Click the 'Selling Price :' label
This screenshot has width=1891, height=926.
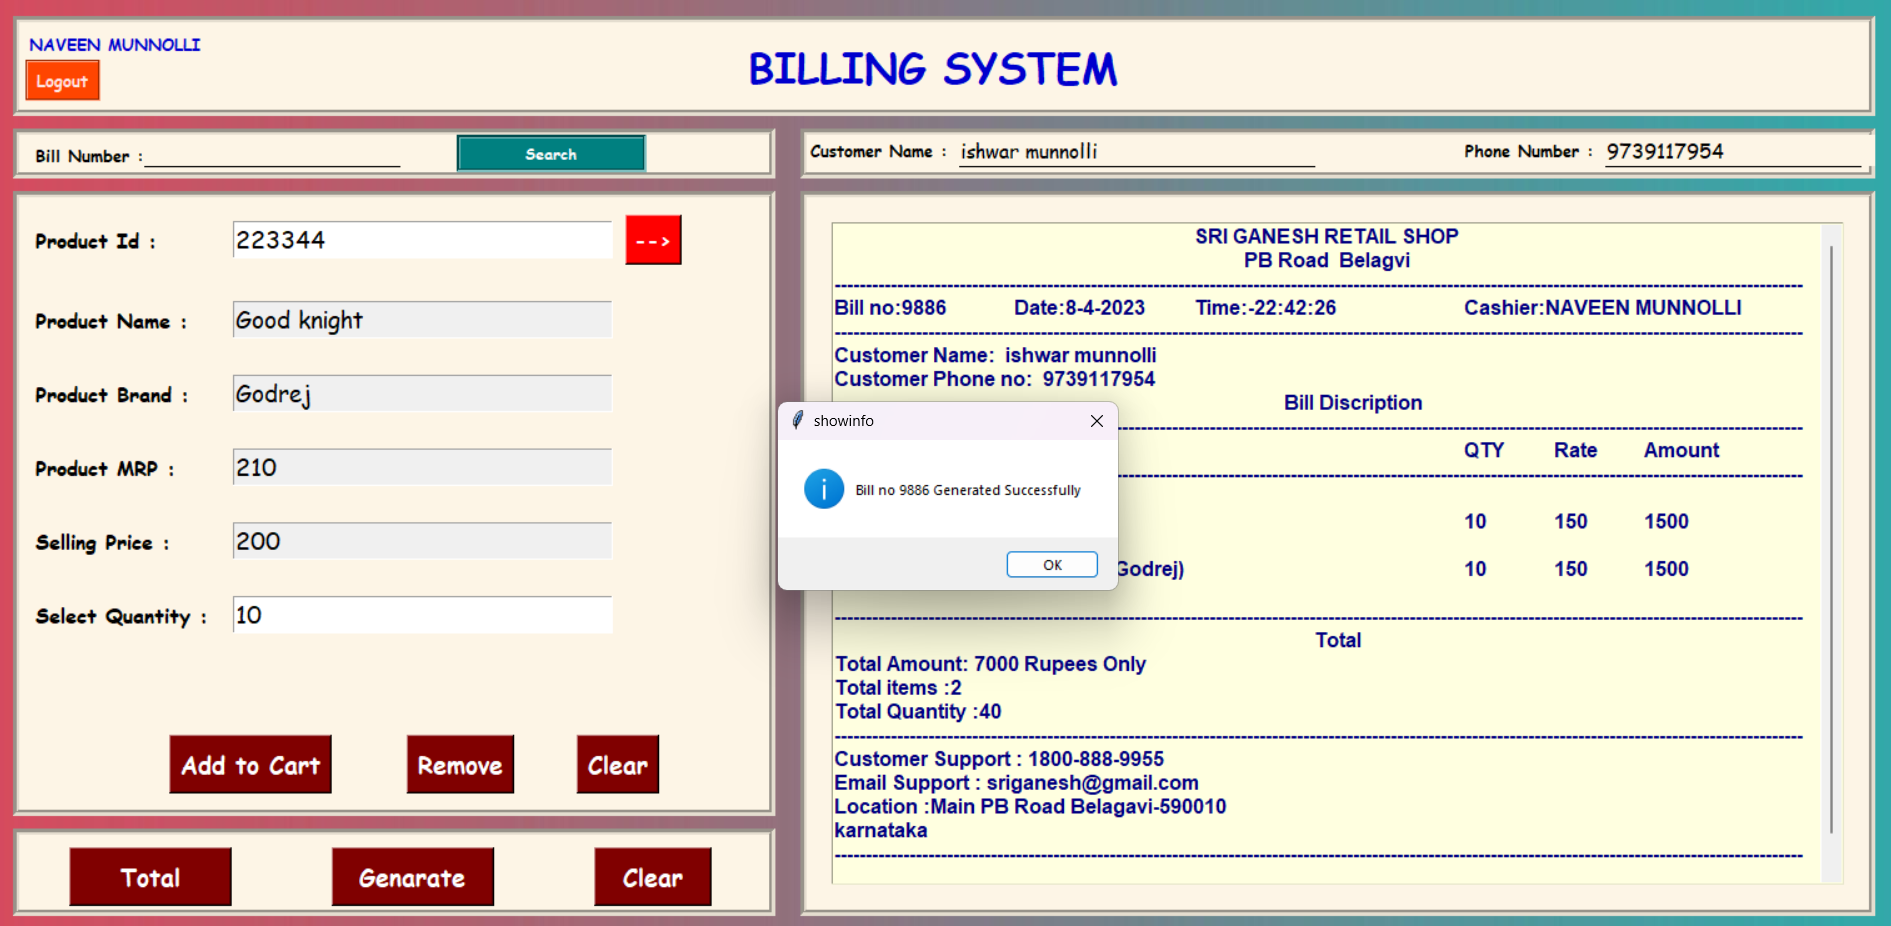click(x=102, y=542)
